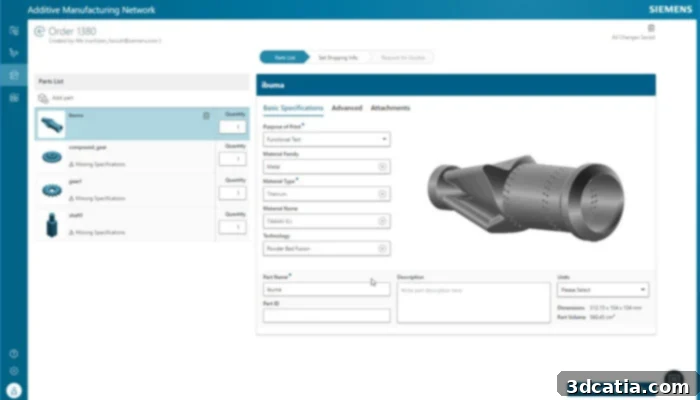Open the user profile avatar at sidebar bottom

(14, 390)
